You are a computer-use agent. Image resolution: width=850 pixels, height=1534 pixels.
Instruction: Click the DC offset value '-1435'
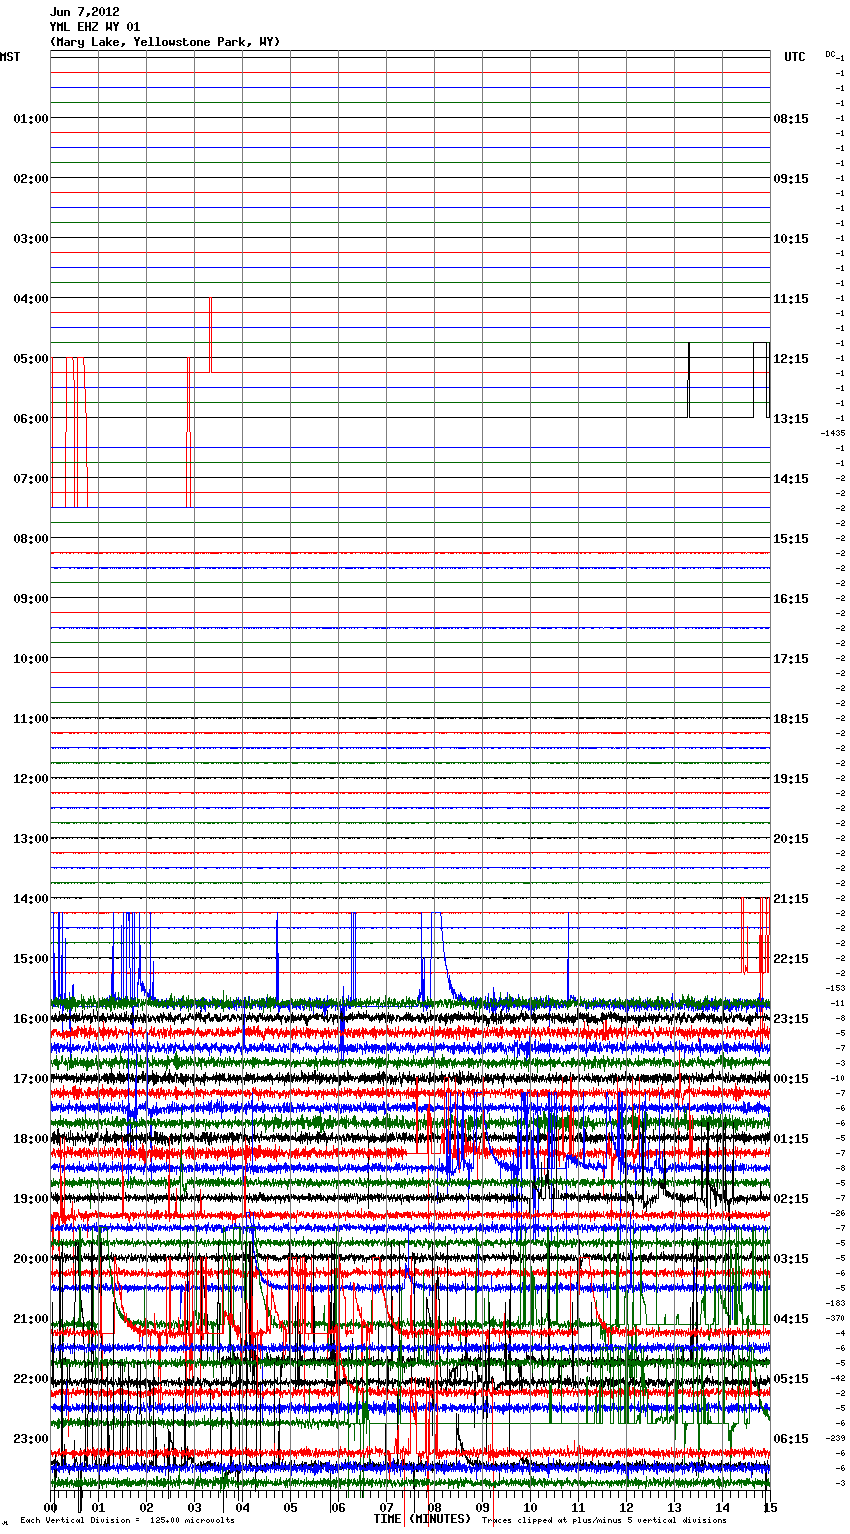click(x=833, y=433)
